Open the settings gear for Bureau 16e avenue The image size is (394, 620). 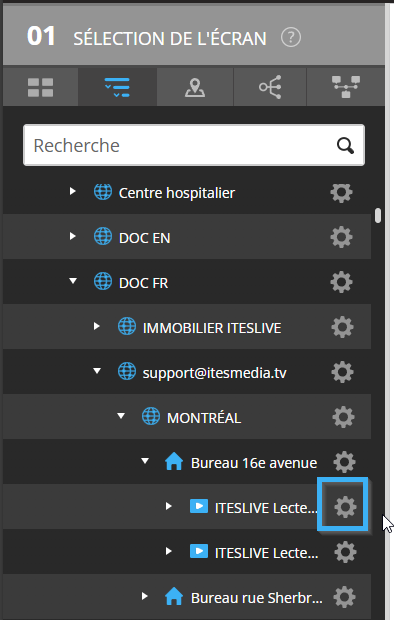[345, 462]
